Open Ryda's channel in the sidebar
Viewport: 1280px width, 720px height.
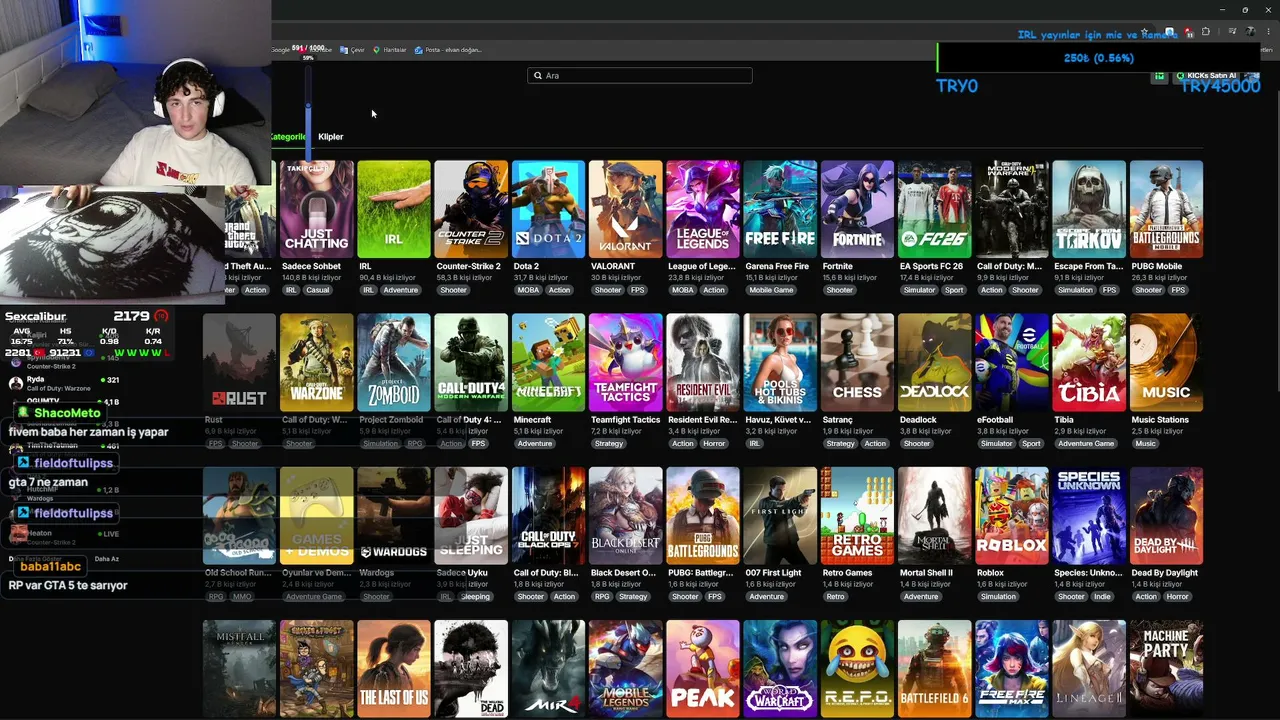tap(64, 385)
